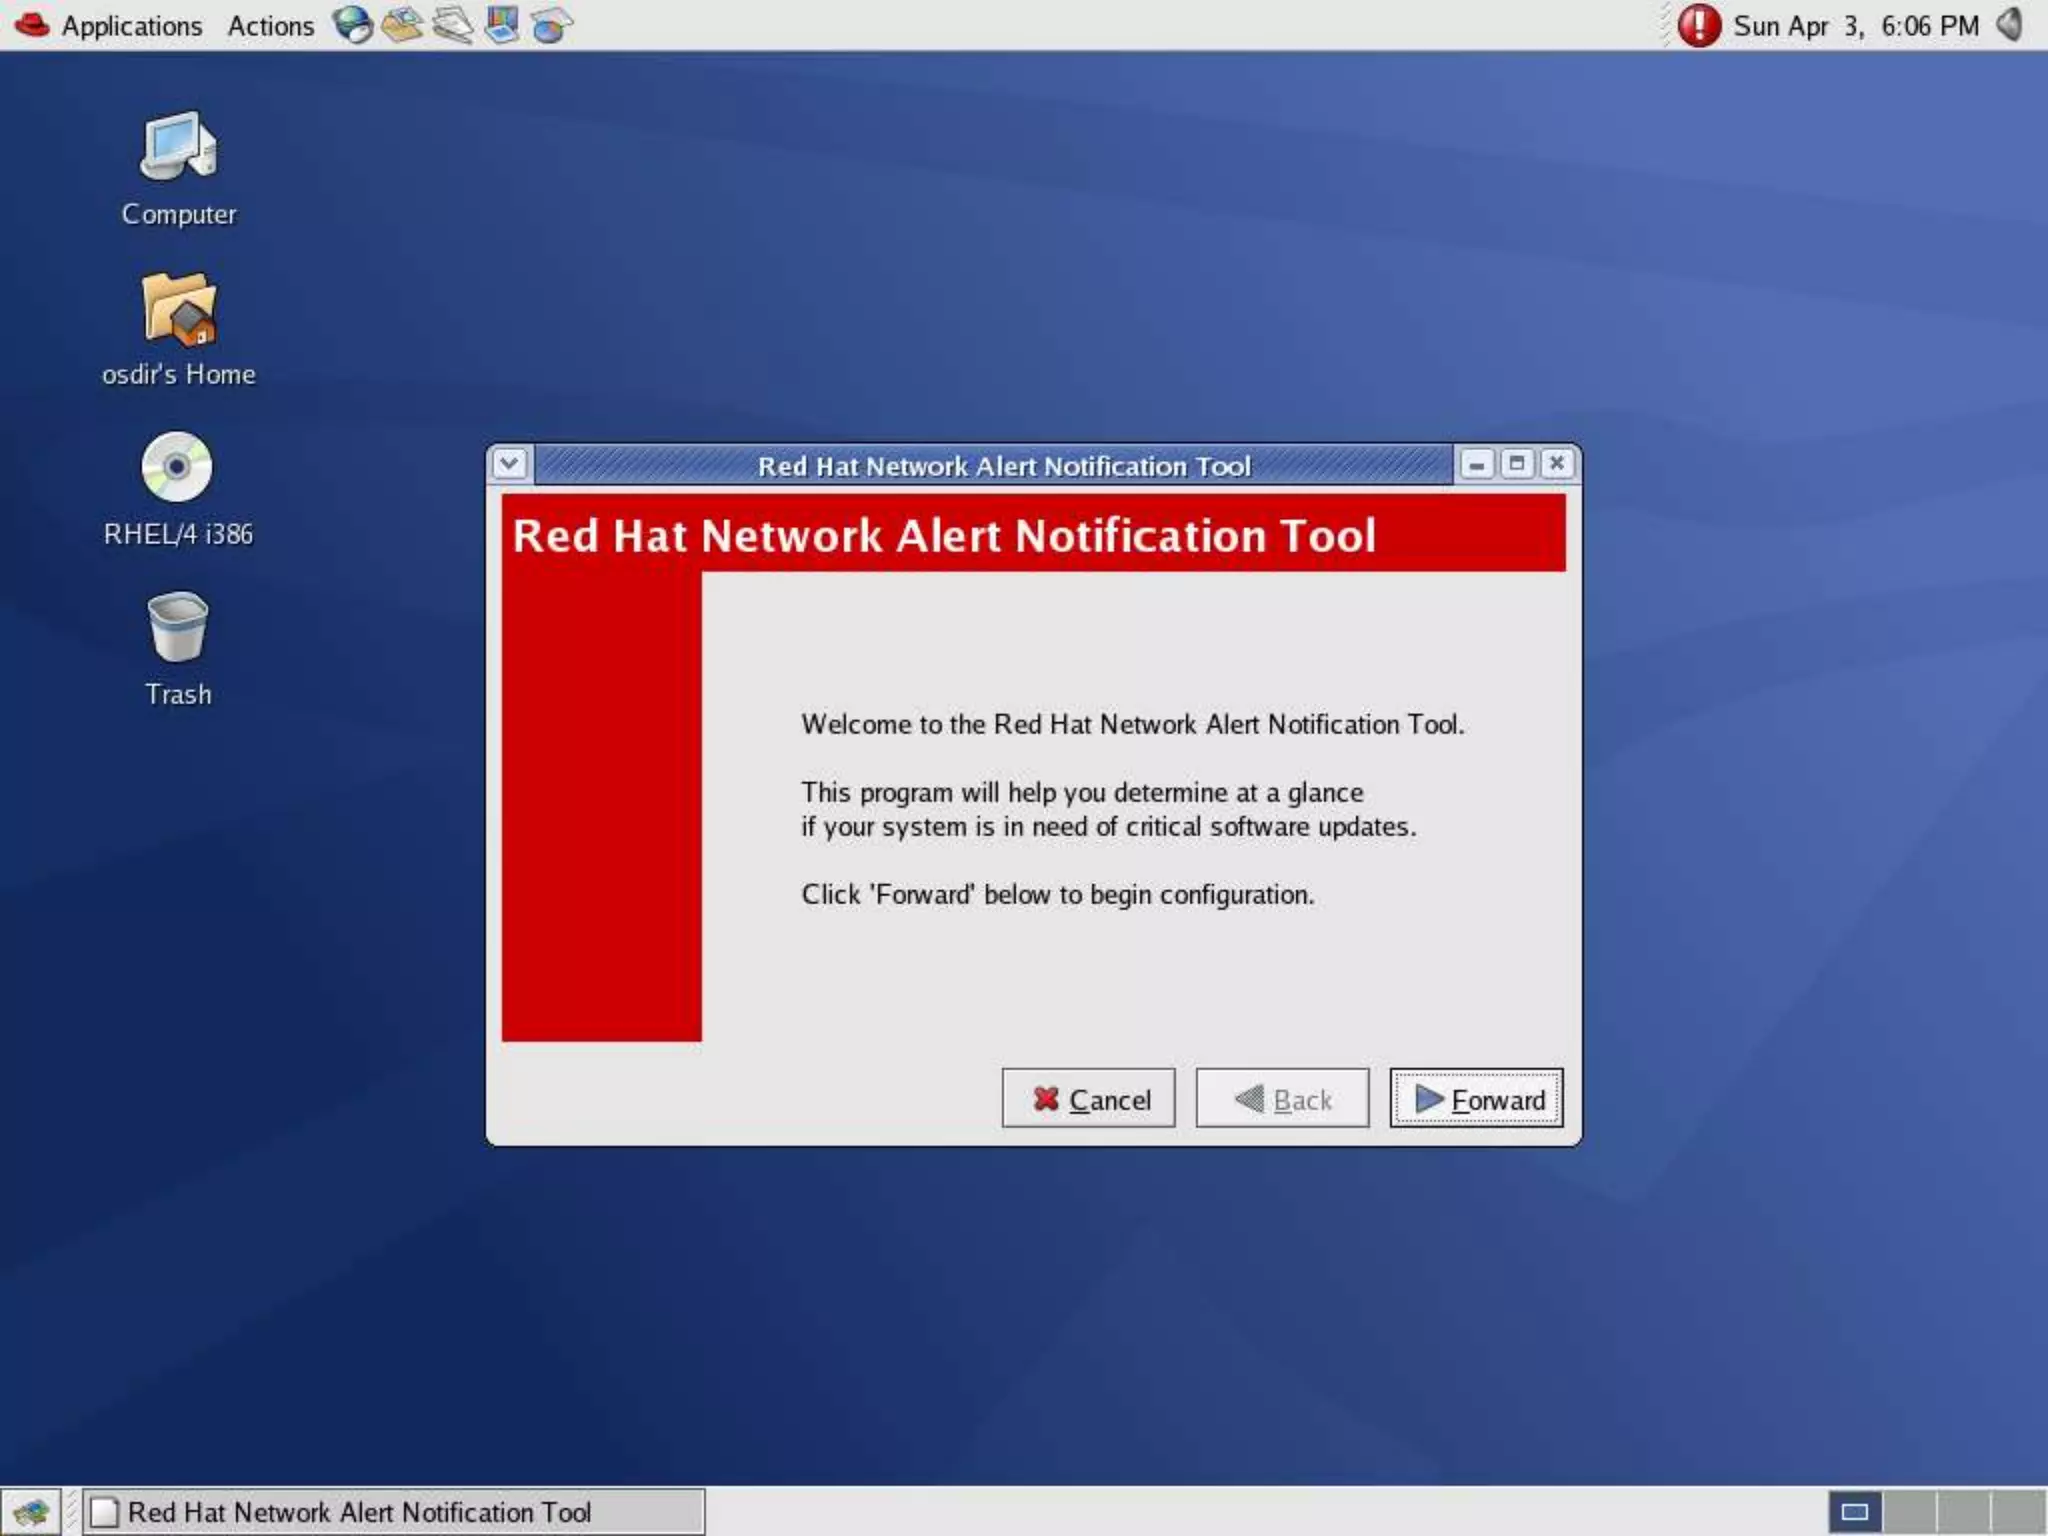2048x1536 pixels.
Task: Launch the word processor panel icon
Action: point(452,25)
